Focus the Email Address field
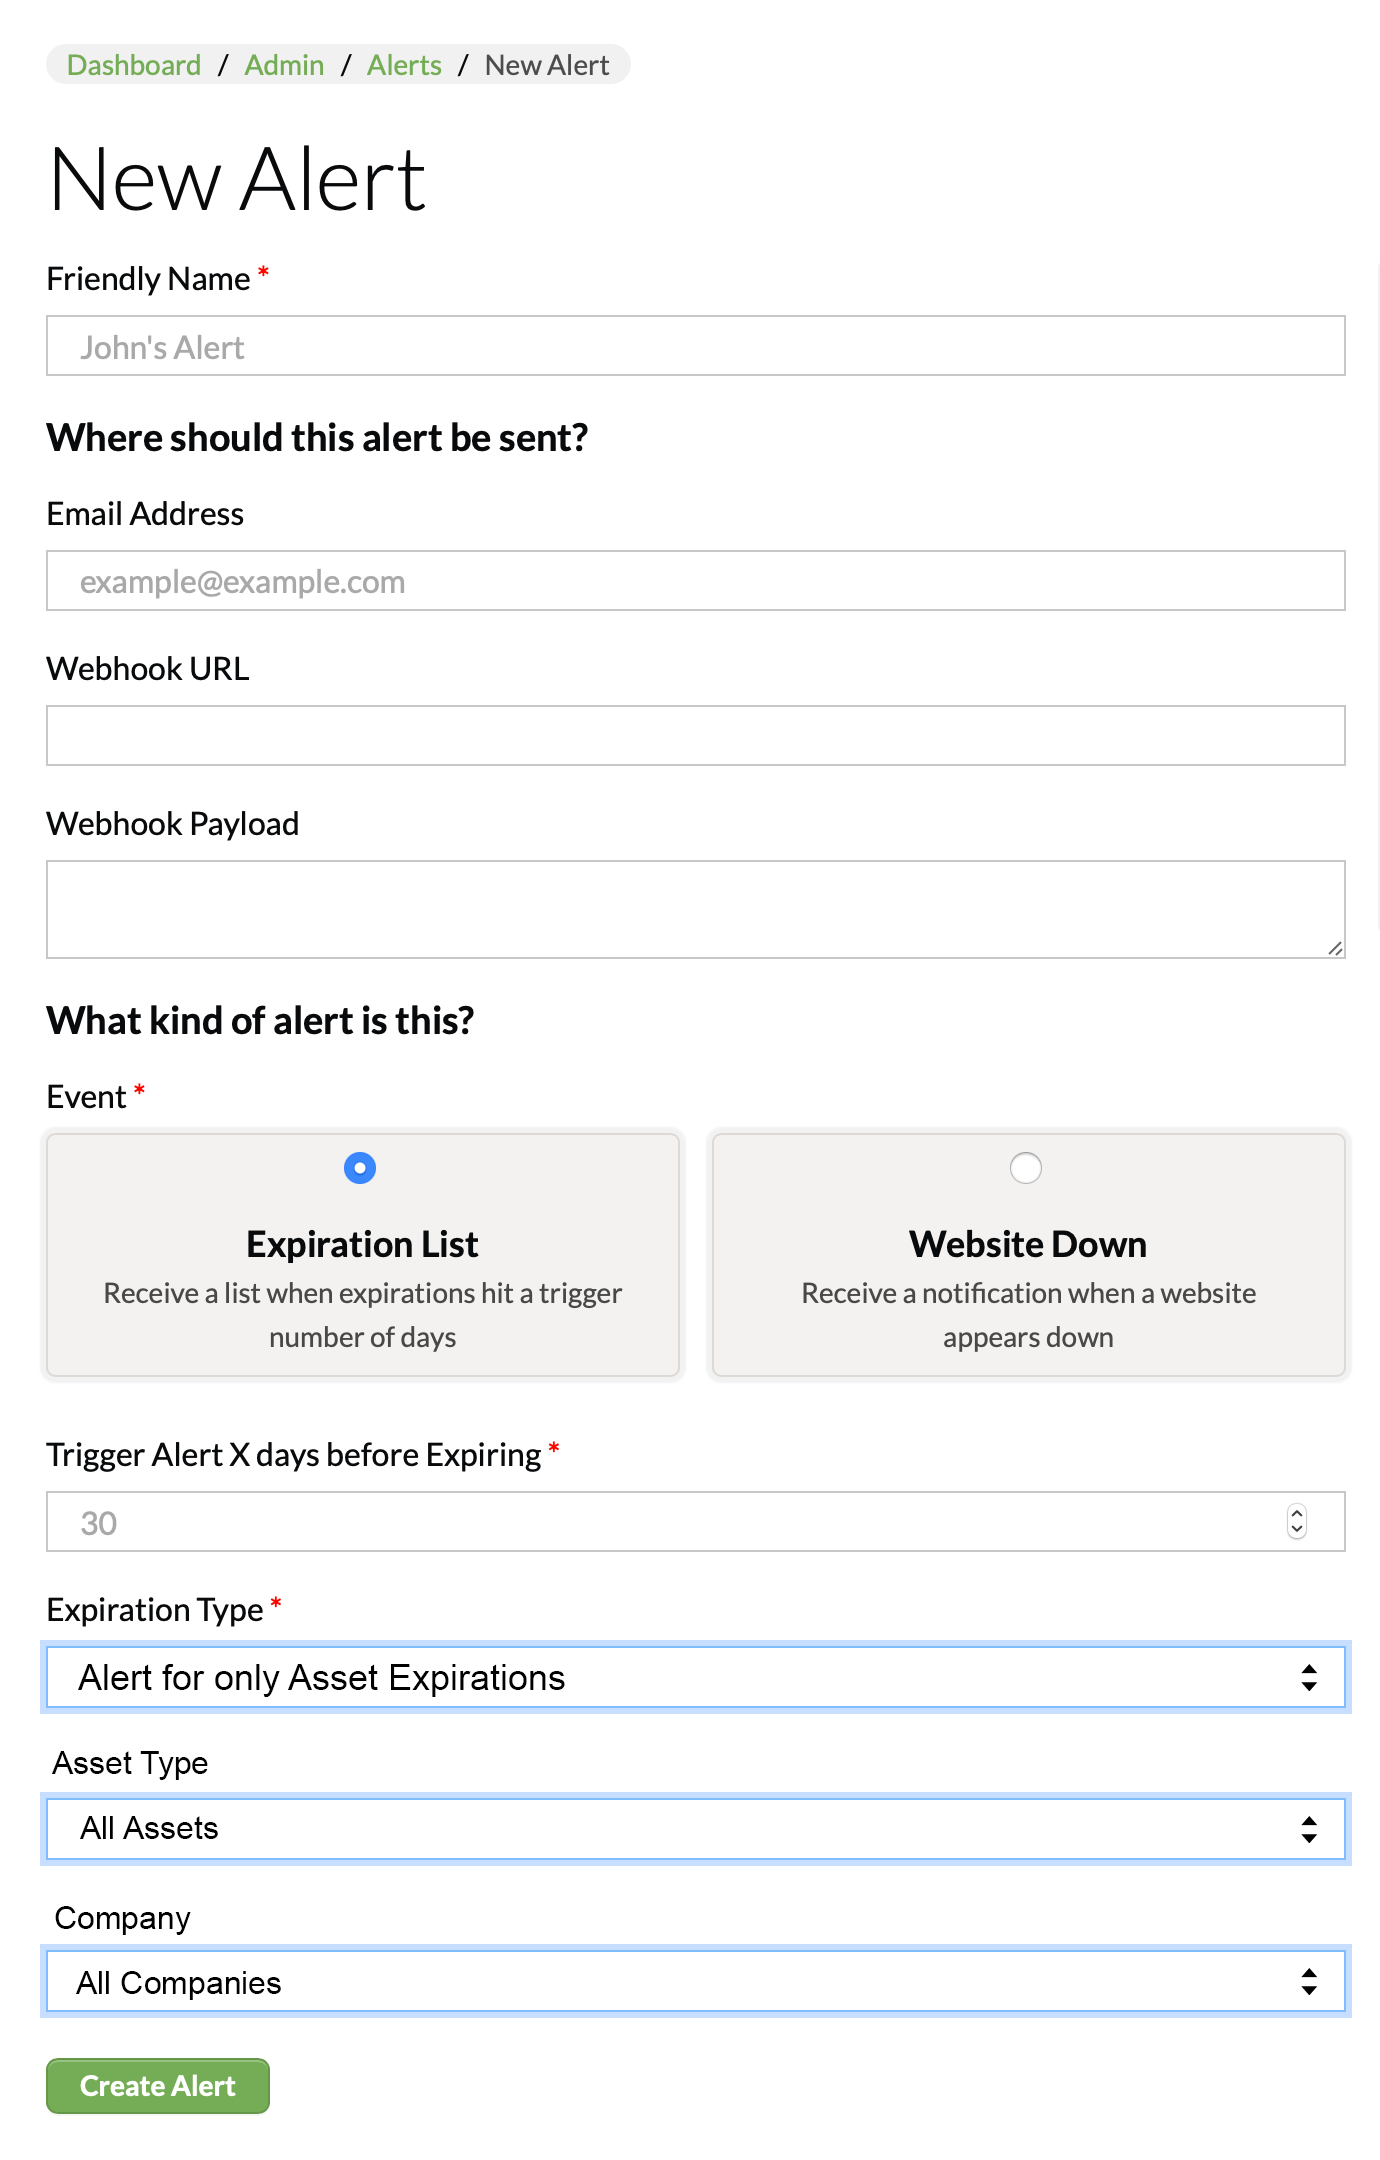The image size is (1380, 2160). click(696, 581)
